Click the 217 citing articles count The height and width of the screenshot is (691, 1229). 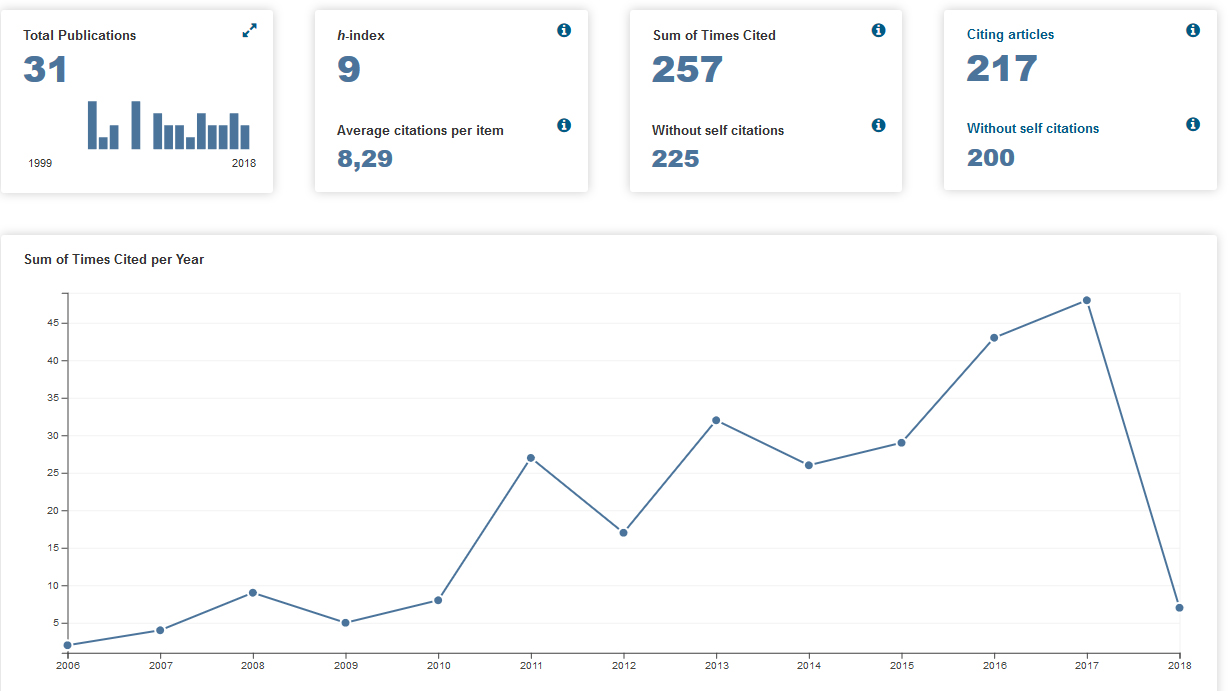pos(1002,69)
